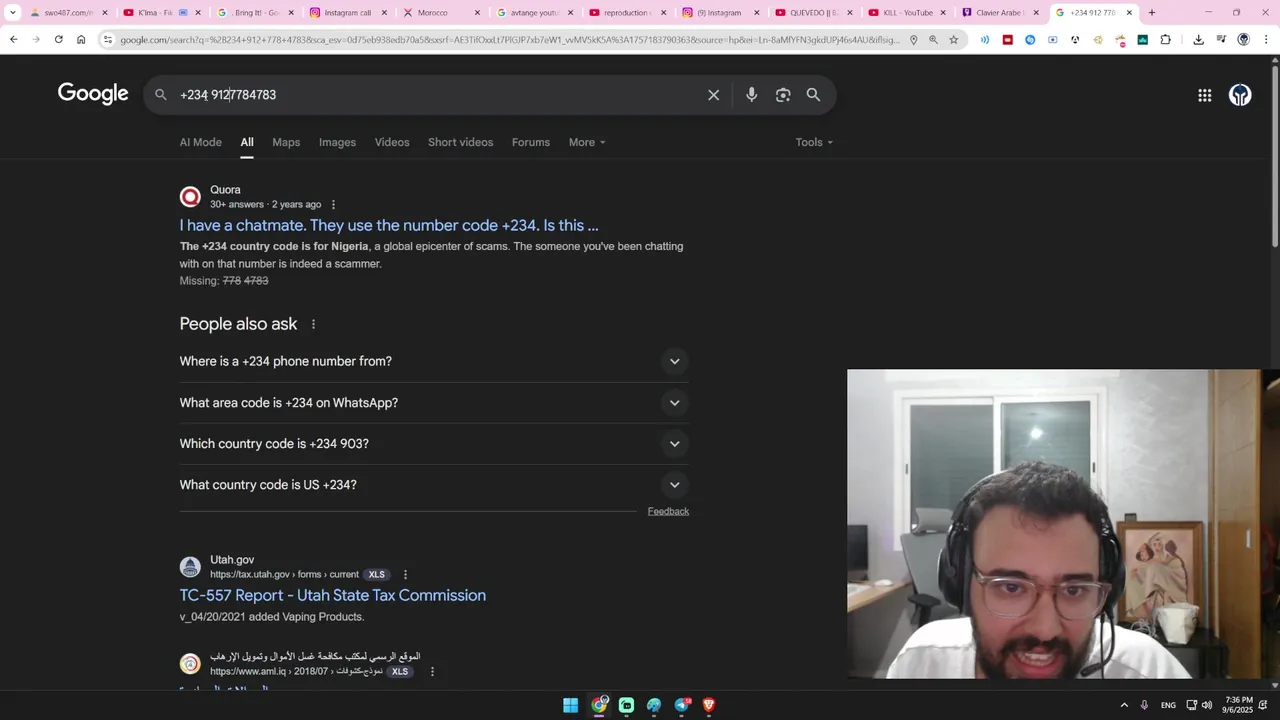Open Chrome from the taskbar
This screenshot has height=720, width=1280.
click(x=598, y=705)
